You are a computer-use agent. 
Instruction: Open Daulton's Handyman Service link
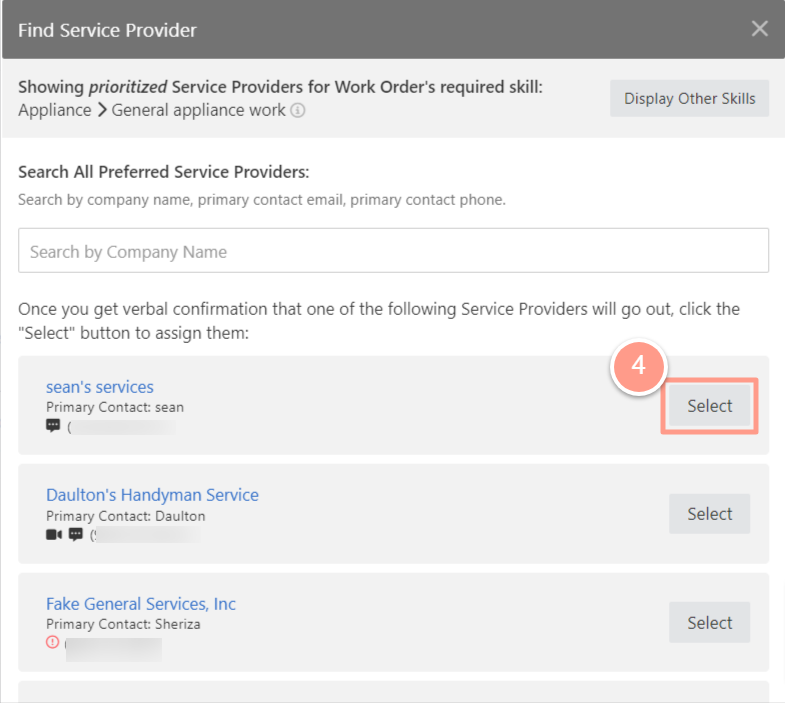[152, 495]
